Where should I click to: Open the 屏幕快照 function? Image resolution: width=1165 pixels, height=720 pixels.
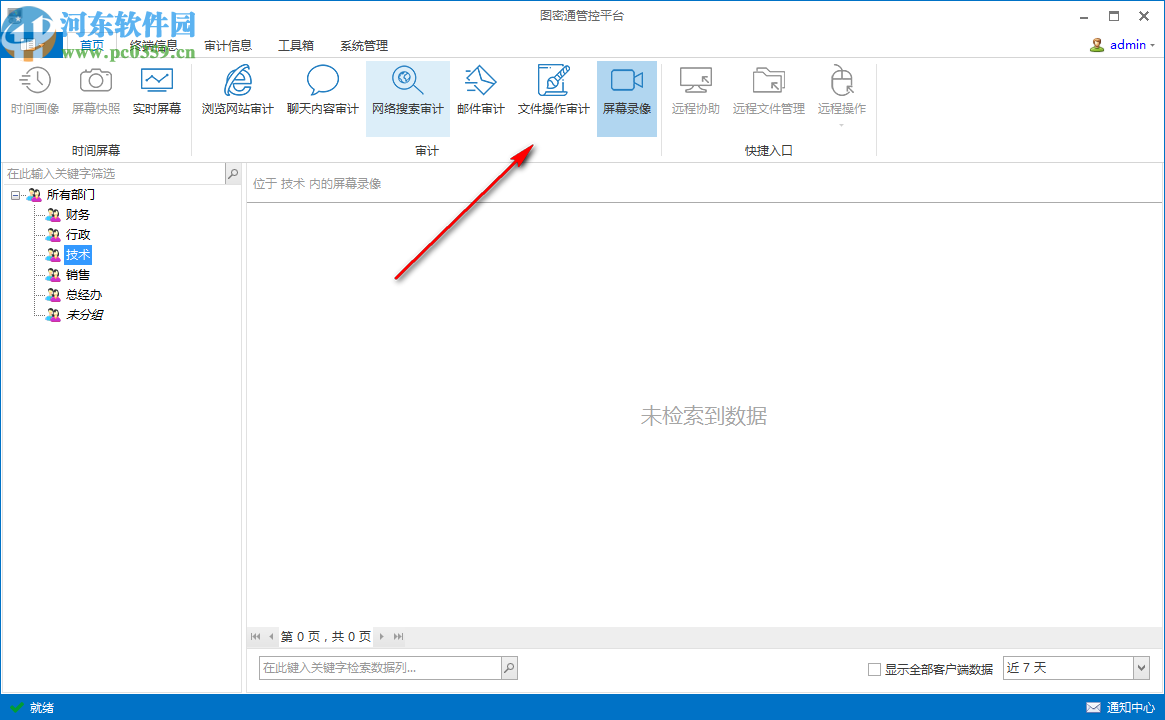point(95,90)
